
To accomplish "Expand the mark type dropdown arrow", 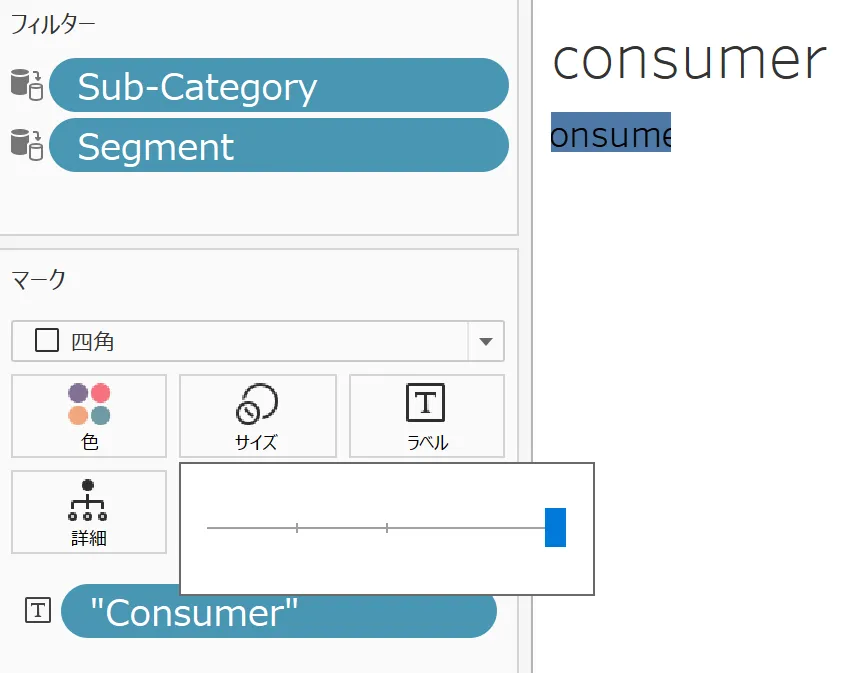I will (486, 341).
